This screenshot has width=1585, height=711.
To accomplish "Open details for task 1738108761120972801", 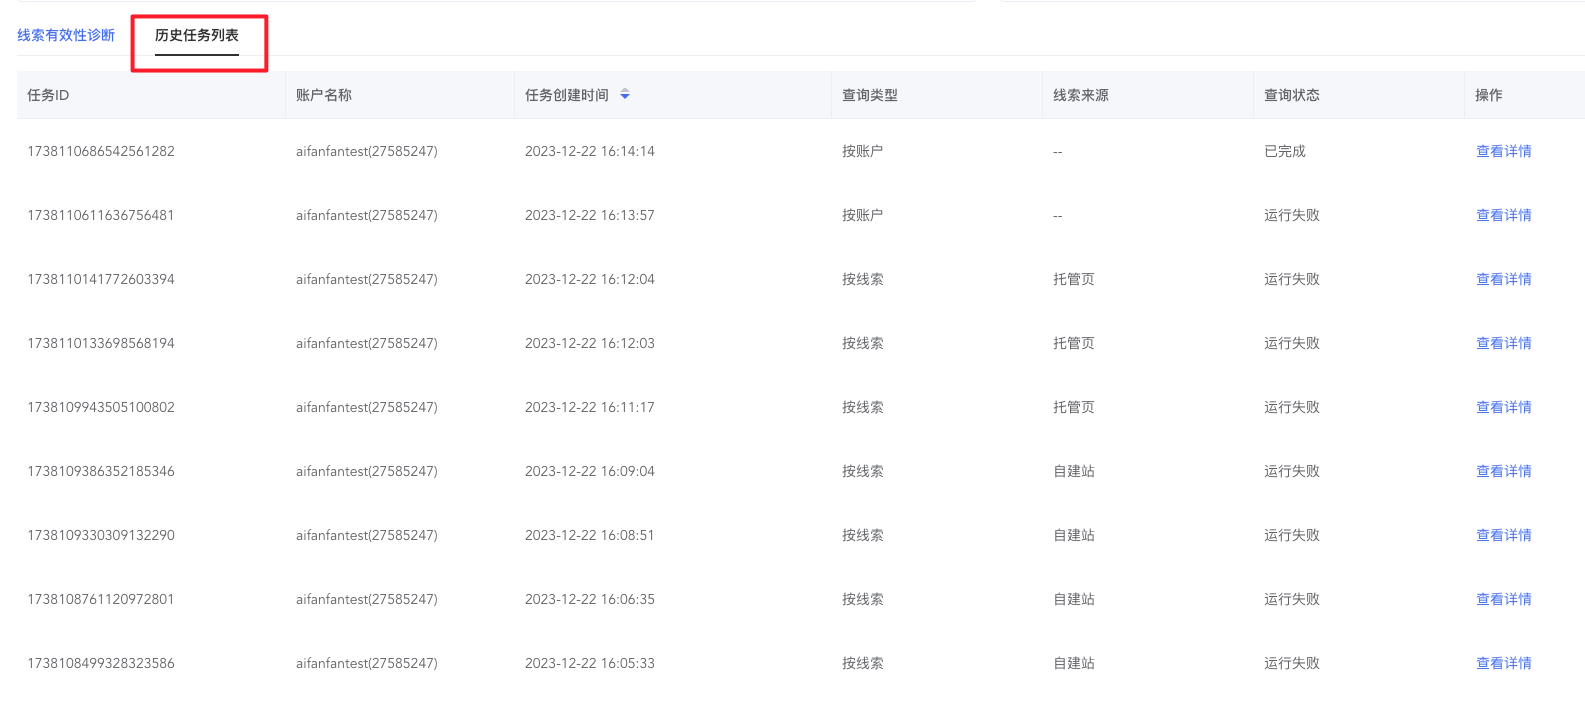I will (1503, 599).
